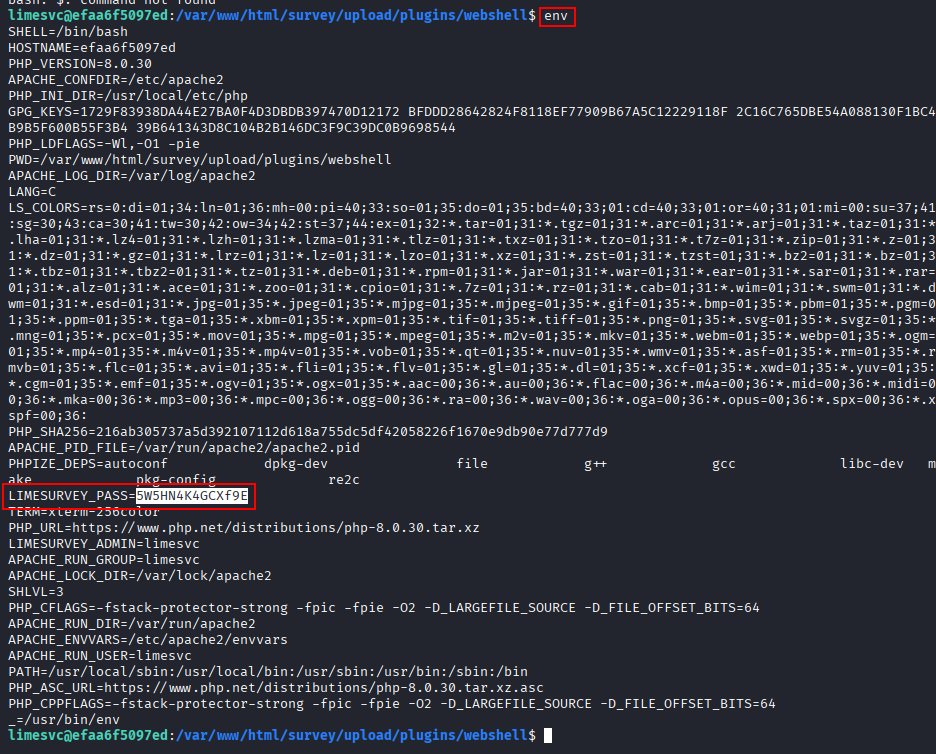Select the APACHE_RUN_GROUP=limesvc line
Screen dimensions: 936x754
104,560
